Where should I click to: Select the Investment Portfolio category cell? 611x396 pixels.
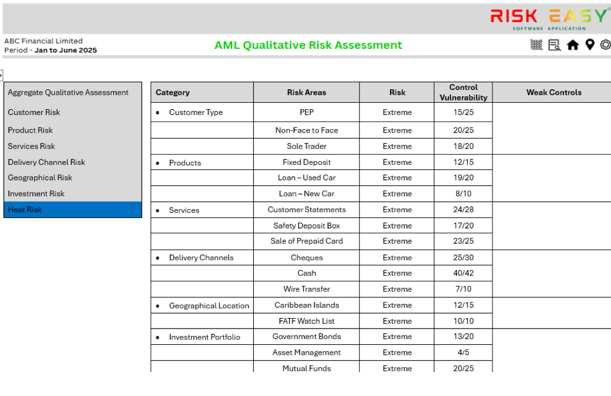click(202, 337)
